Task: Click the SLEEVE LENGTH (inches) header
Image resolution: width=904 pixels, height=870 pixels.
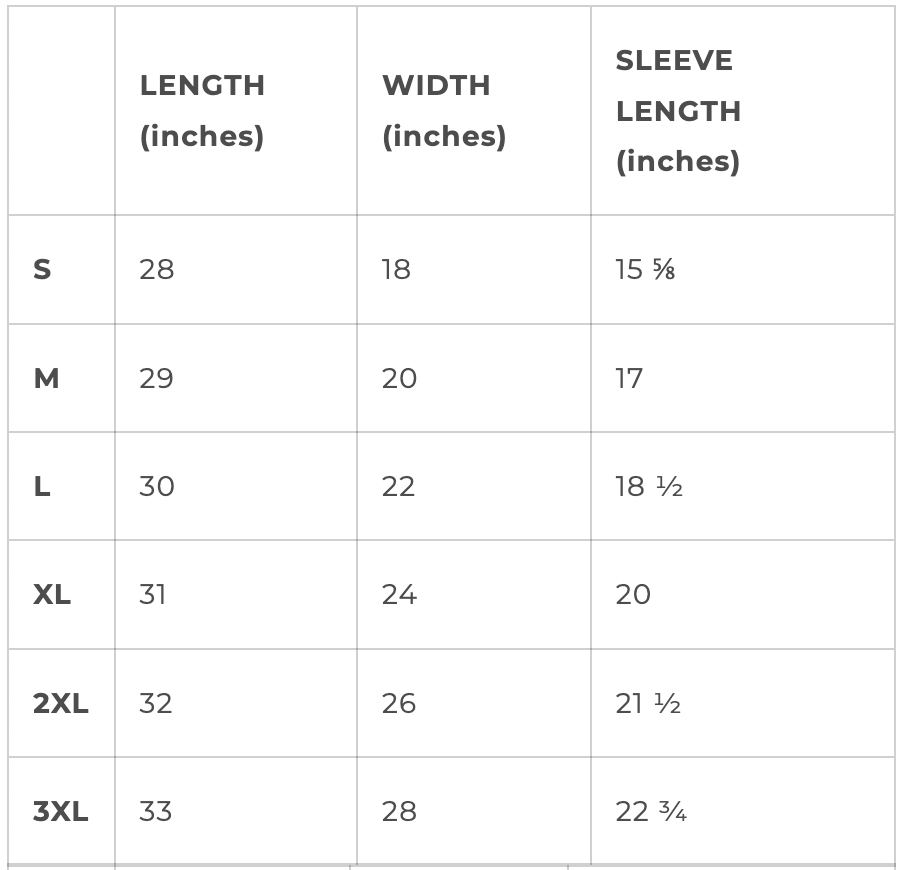Action: (x=678, y=111)
